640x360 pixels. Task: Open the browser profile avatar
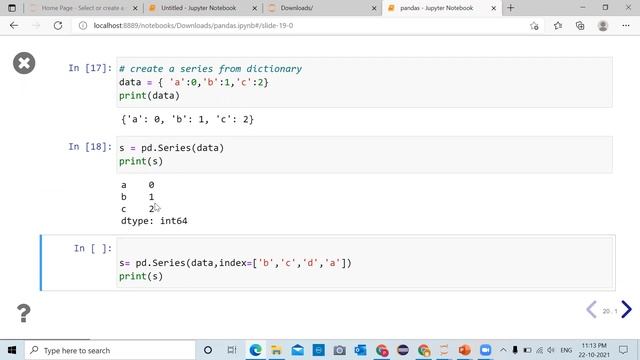tap(603, 26)
